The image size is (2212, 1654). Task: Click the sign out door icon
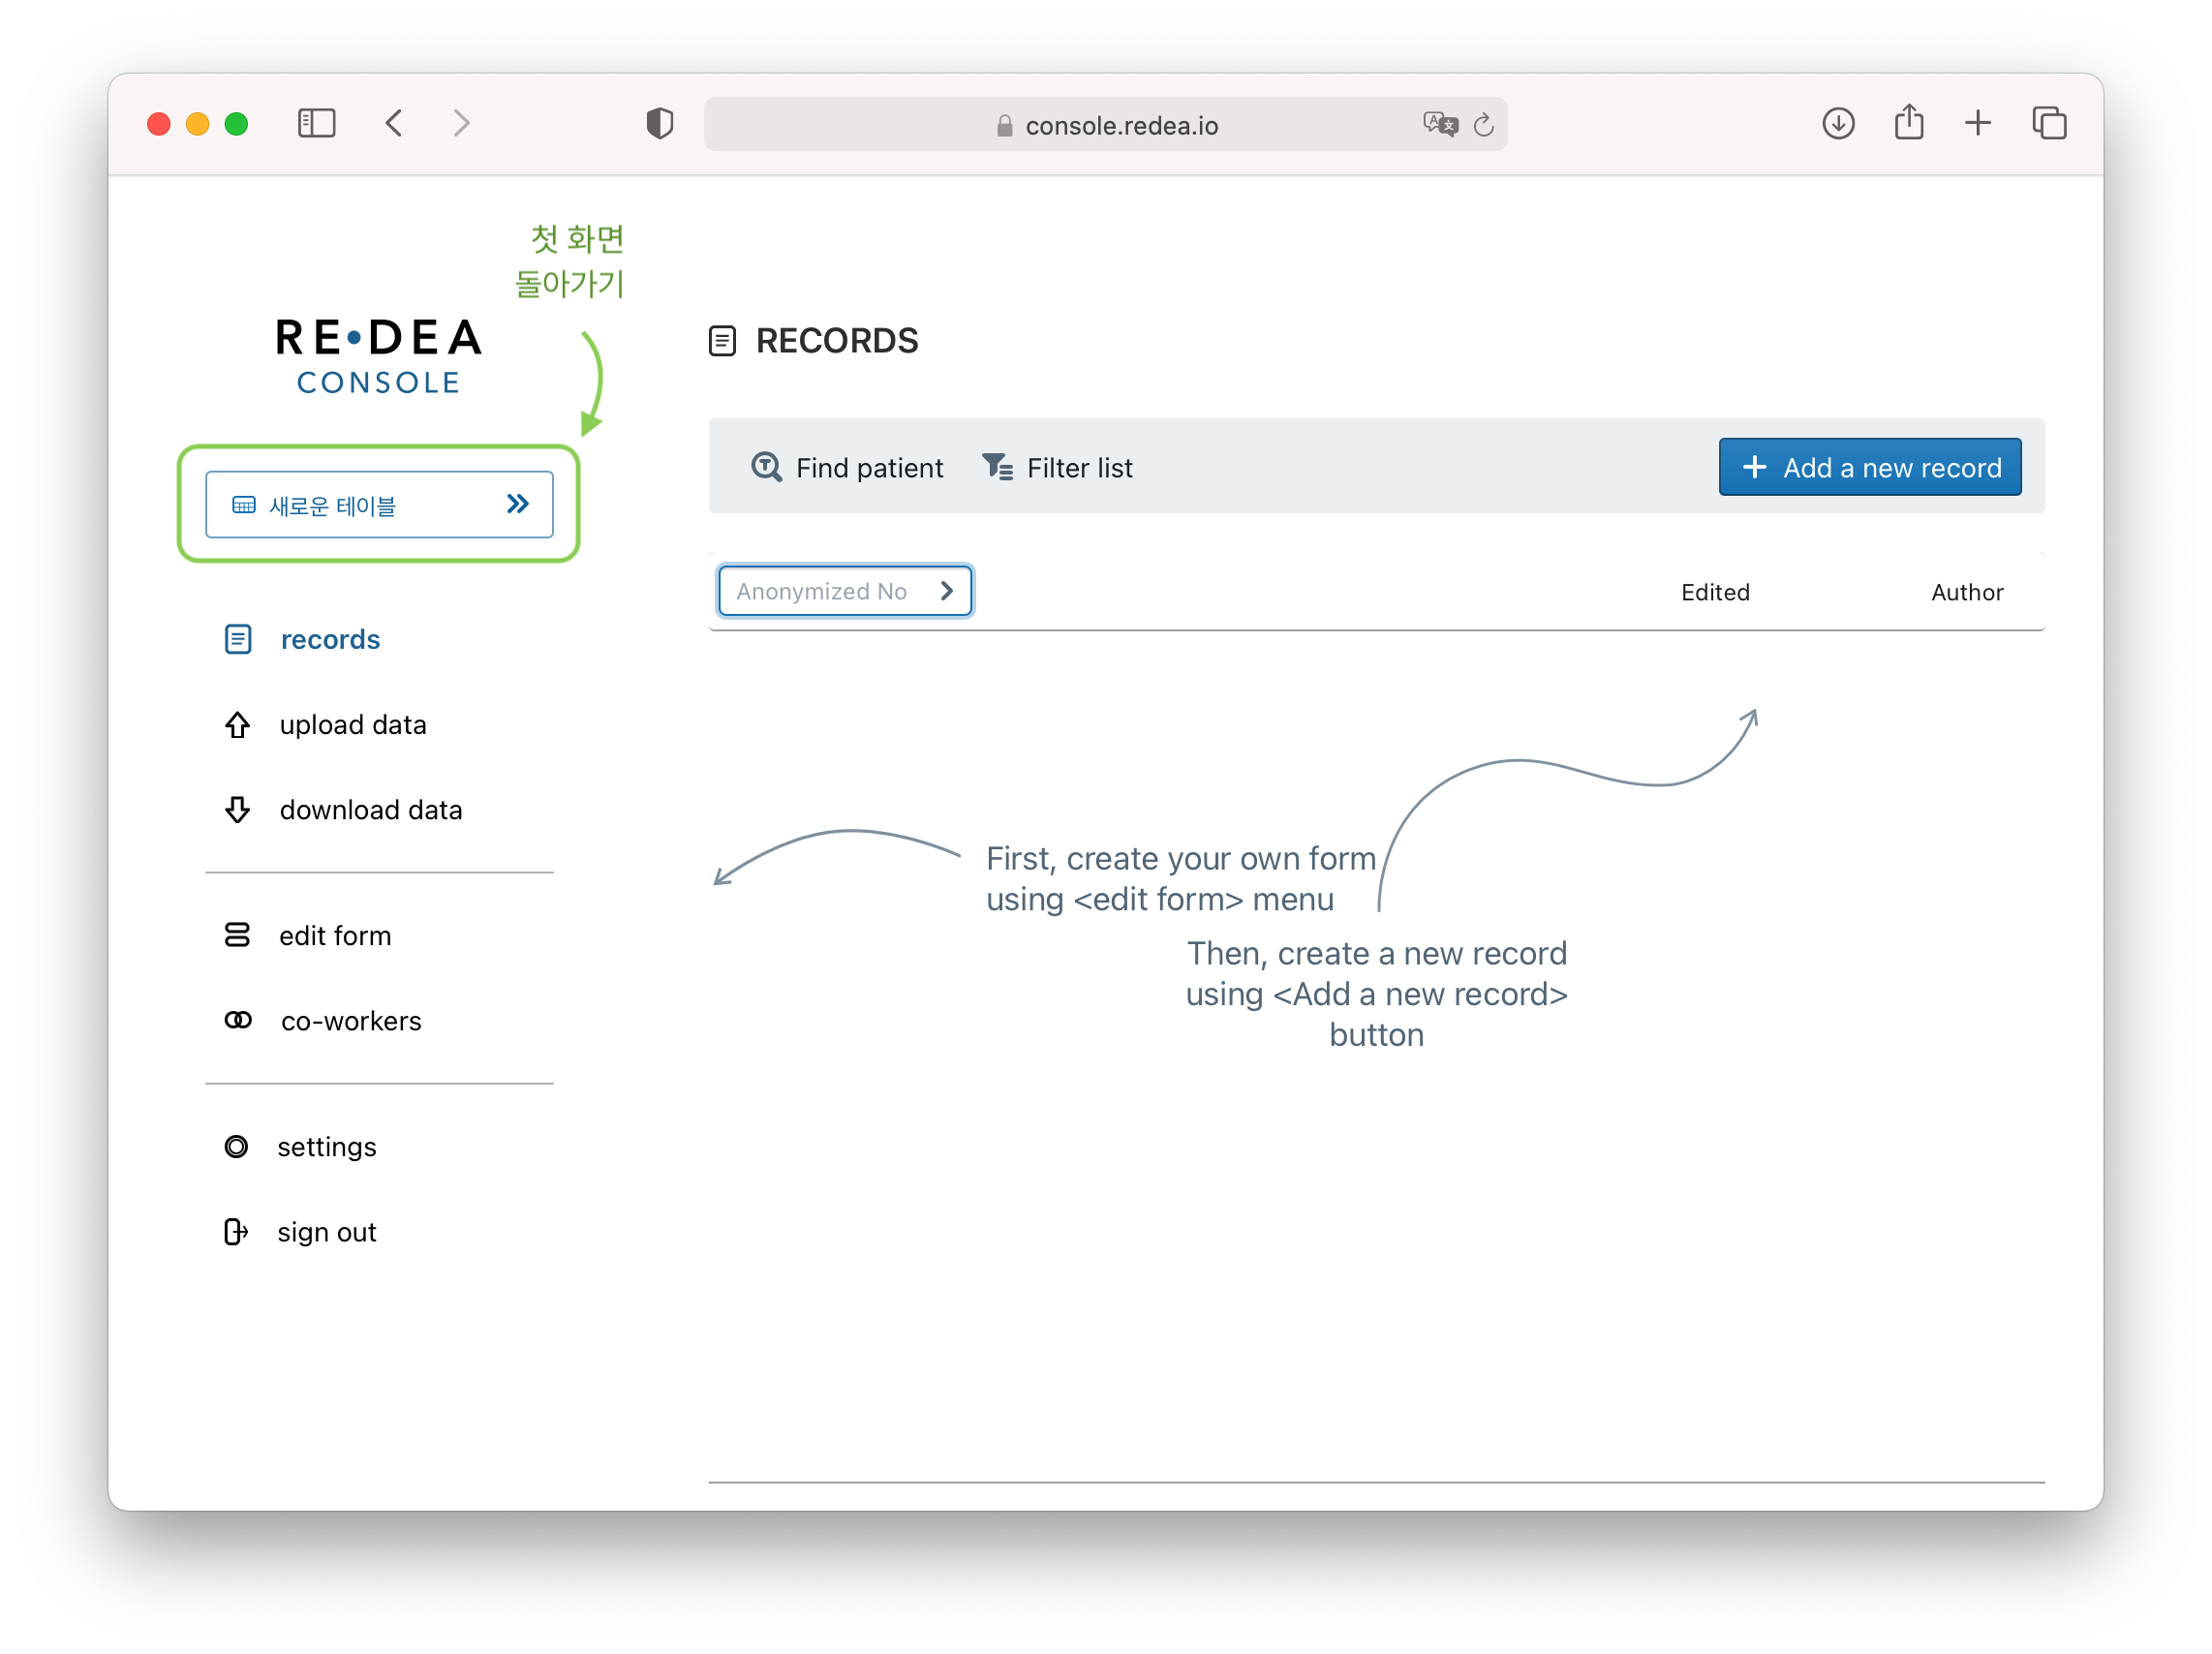pos(236,1232)
